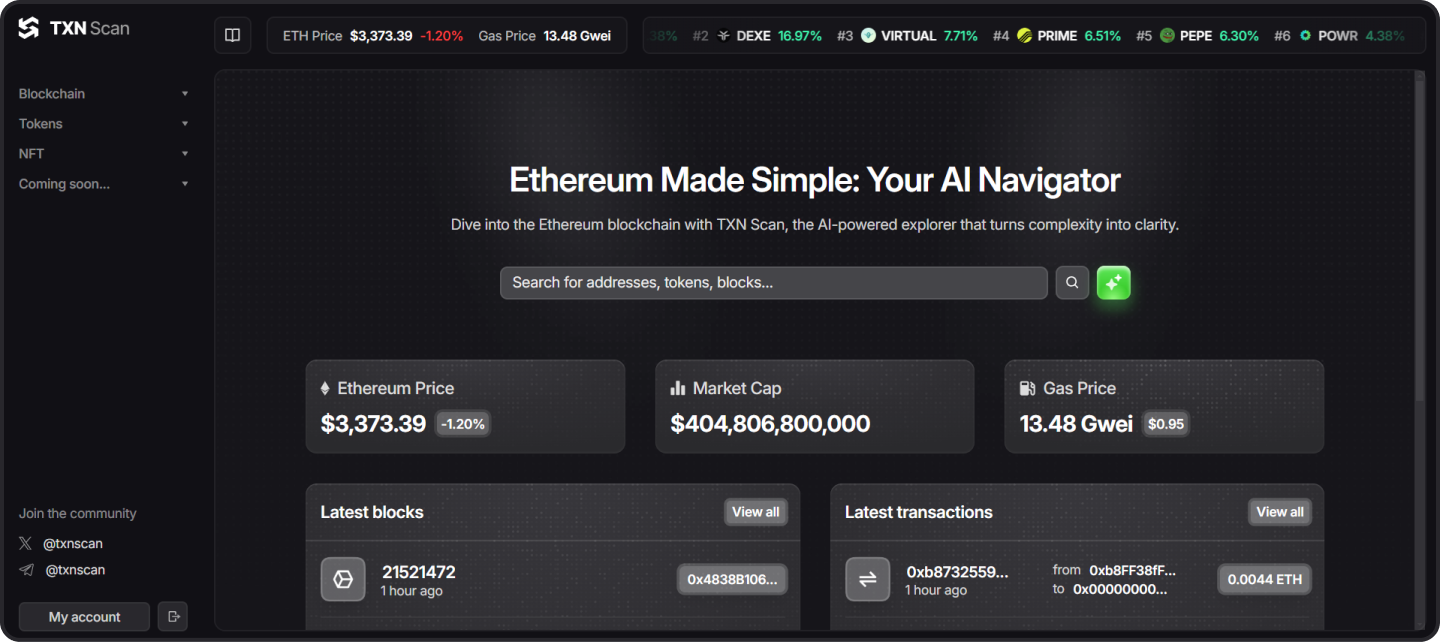
Task: Click the logout icon beside My account
Action: [174, 617]
